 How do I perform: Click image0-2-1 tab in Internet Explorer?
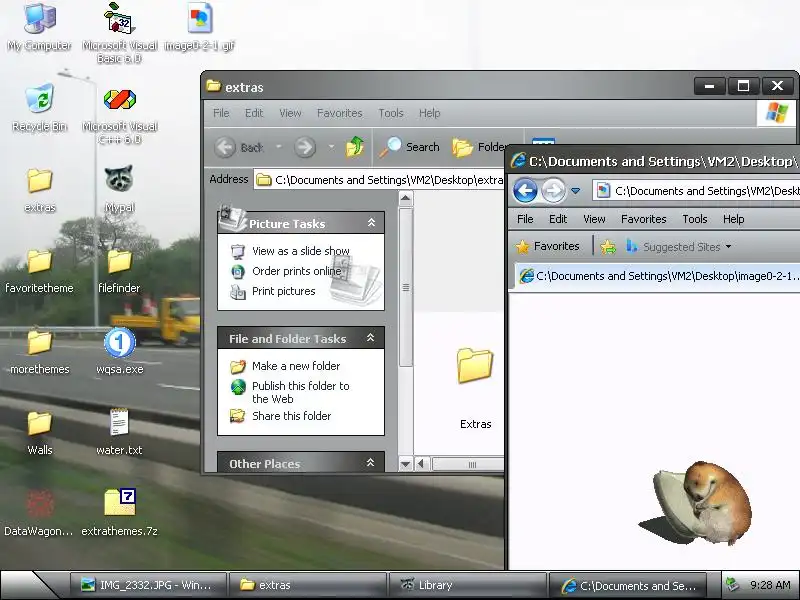[658, 276]
